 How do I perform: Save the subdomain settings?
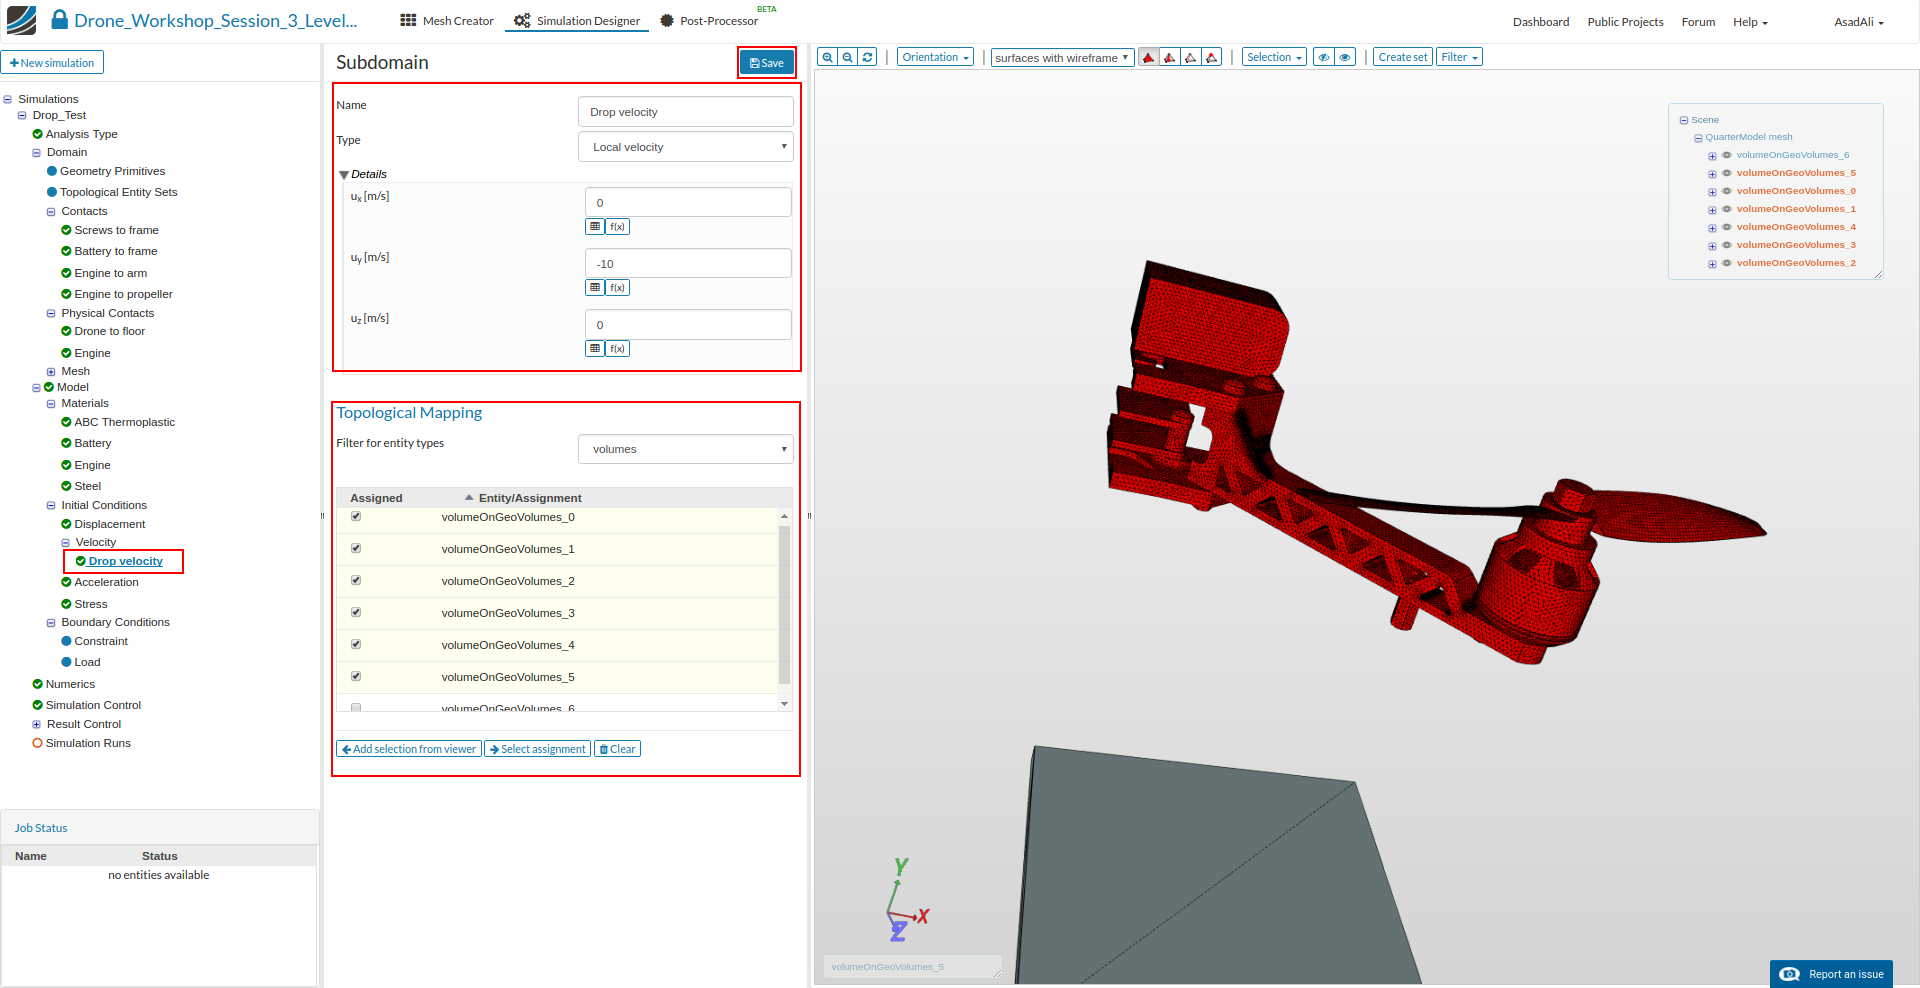767,63
